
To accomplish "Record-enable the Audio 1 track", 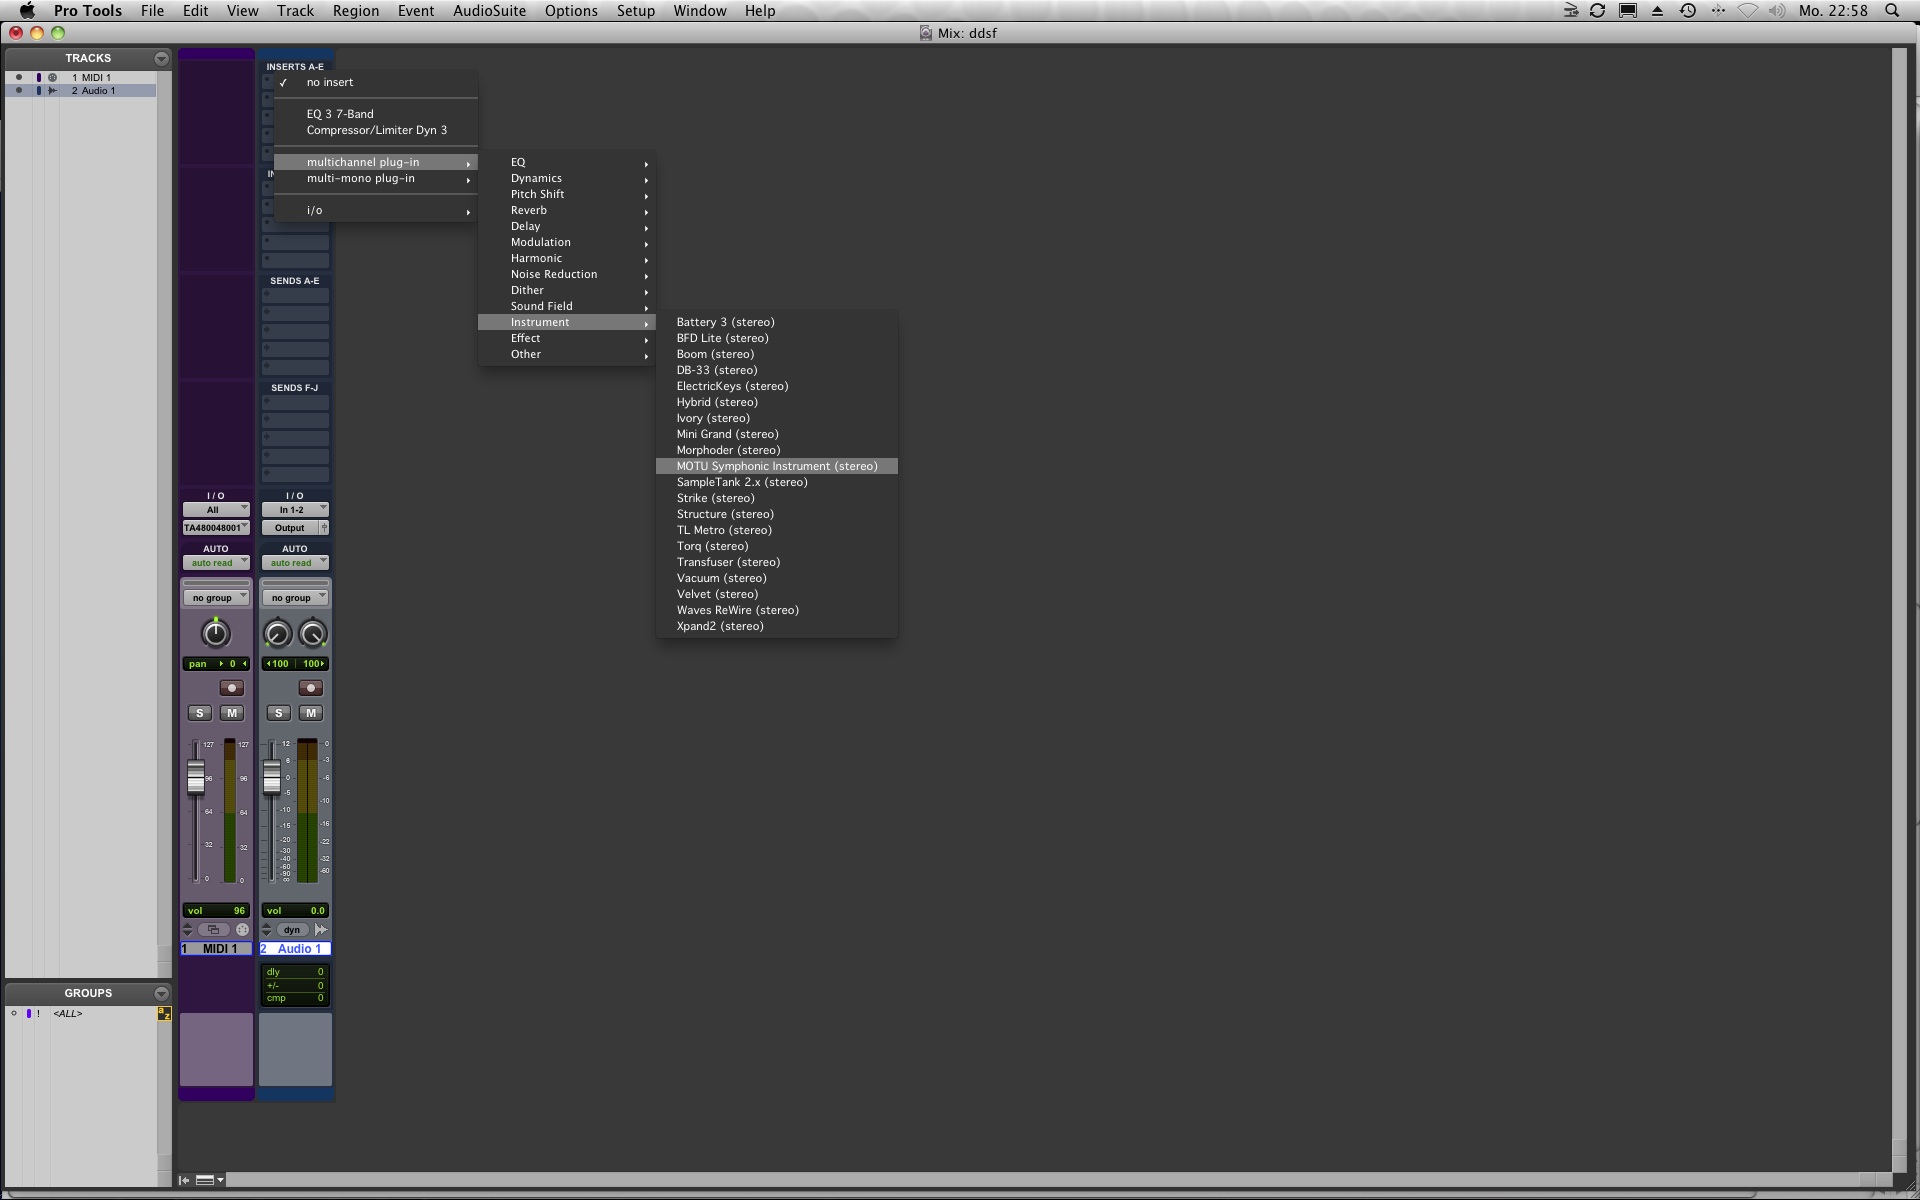I will click(x=310, y=688).
